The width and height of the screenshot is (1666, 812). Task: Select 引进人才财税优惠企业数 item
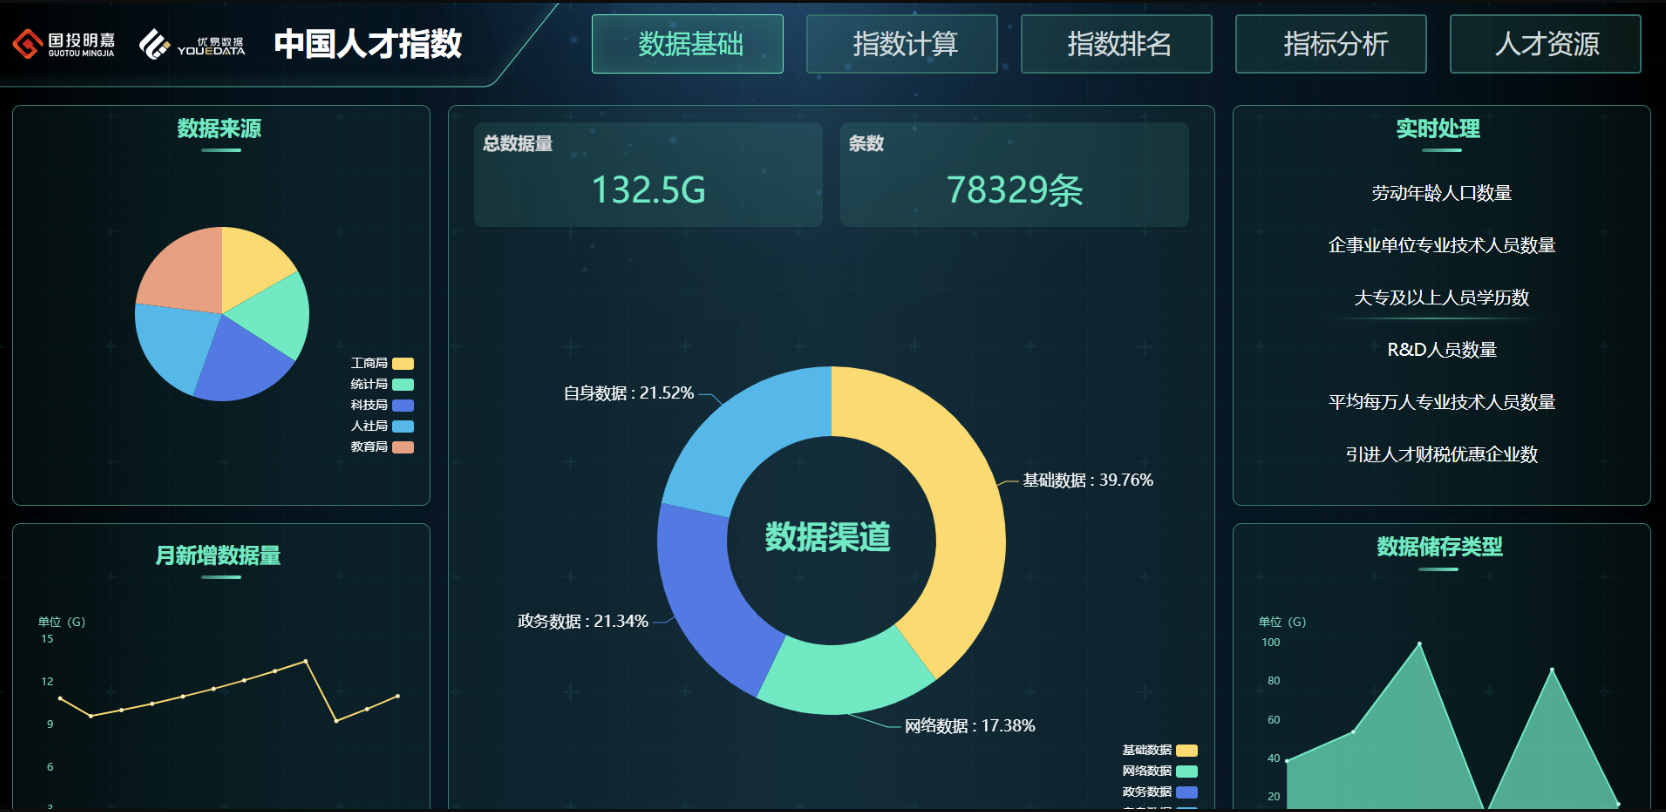(1441, 455)
